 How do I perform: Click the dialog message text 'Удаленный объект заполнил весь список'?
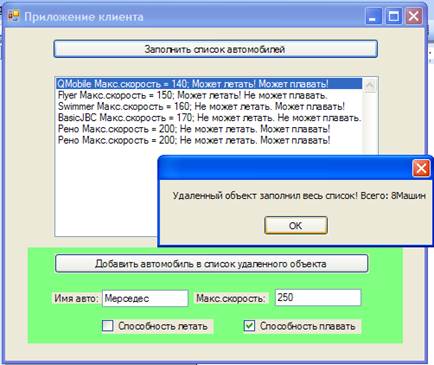pos(265,196)
